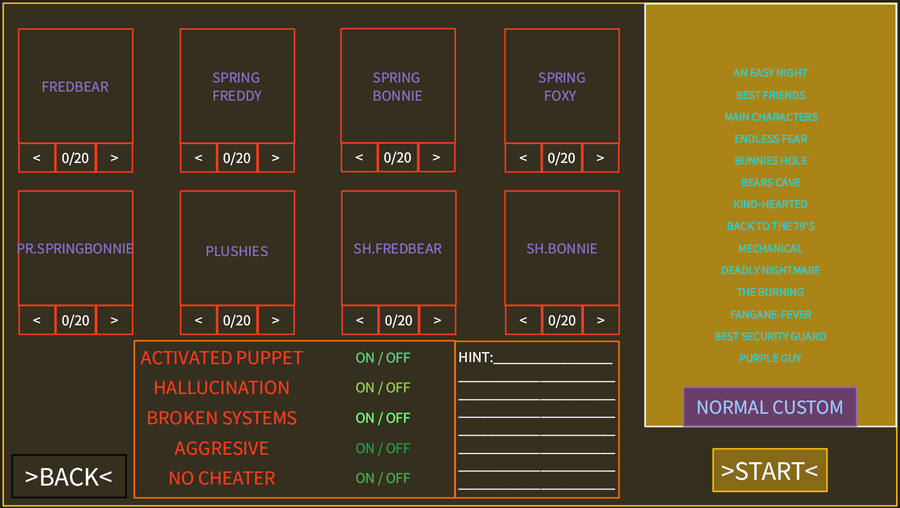Go back with the >BACK< button
The image size is (900, 508).
point(69,476)
